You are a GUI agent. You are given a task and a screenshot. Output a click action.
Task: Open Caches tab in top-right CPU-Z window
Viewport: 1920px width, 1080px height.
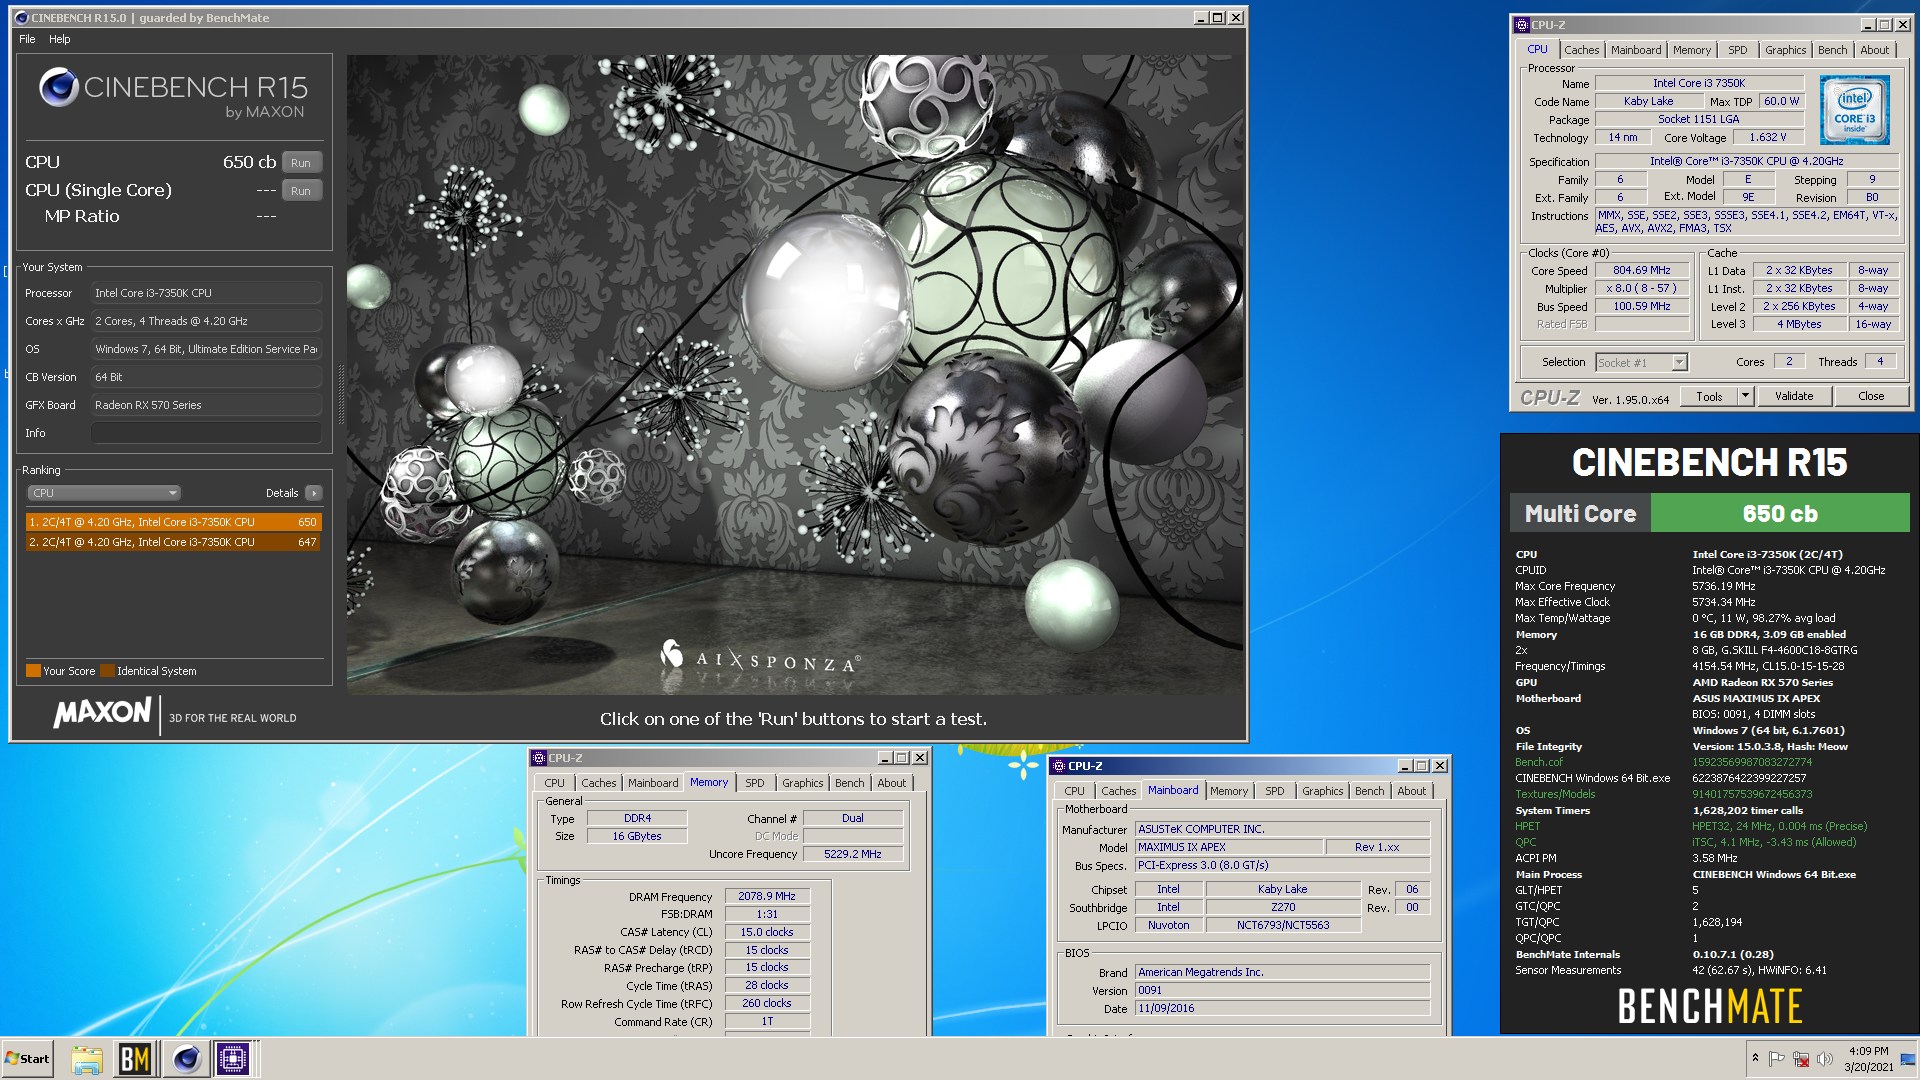click(1581, 50)
